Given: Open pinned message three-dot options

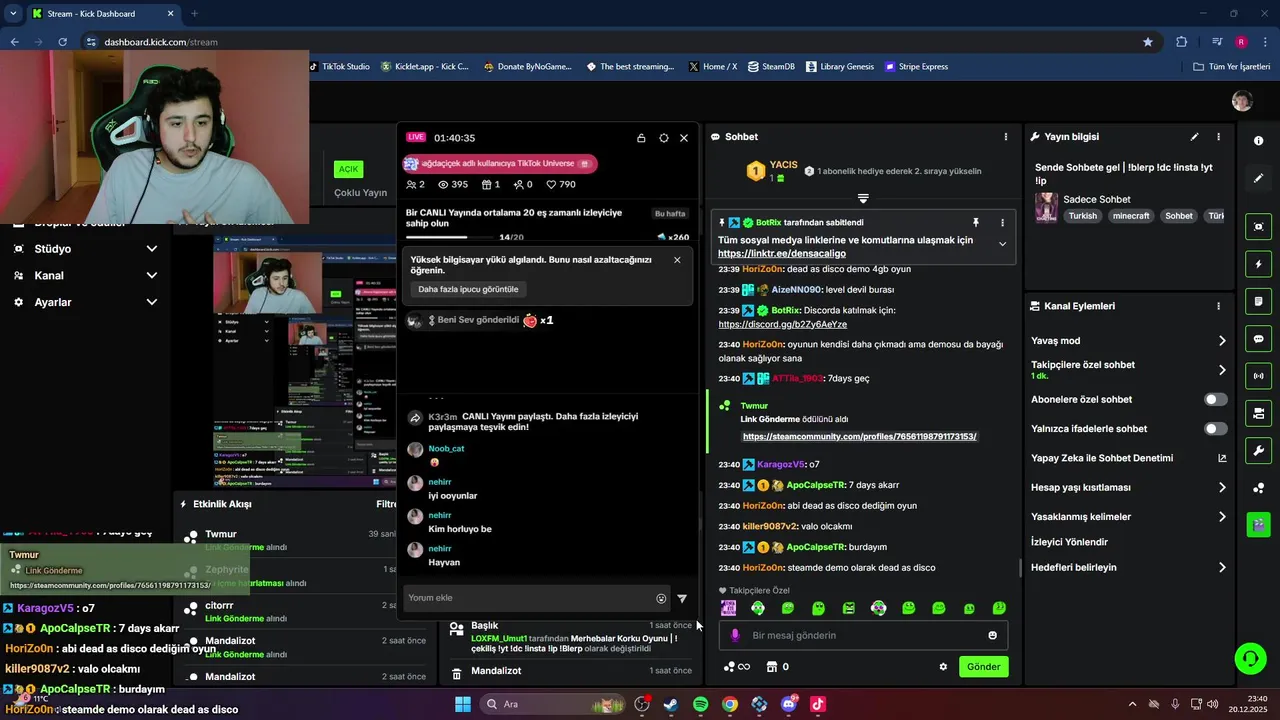Looking at the screenshot, I should tap(1002, 222).
